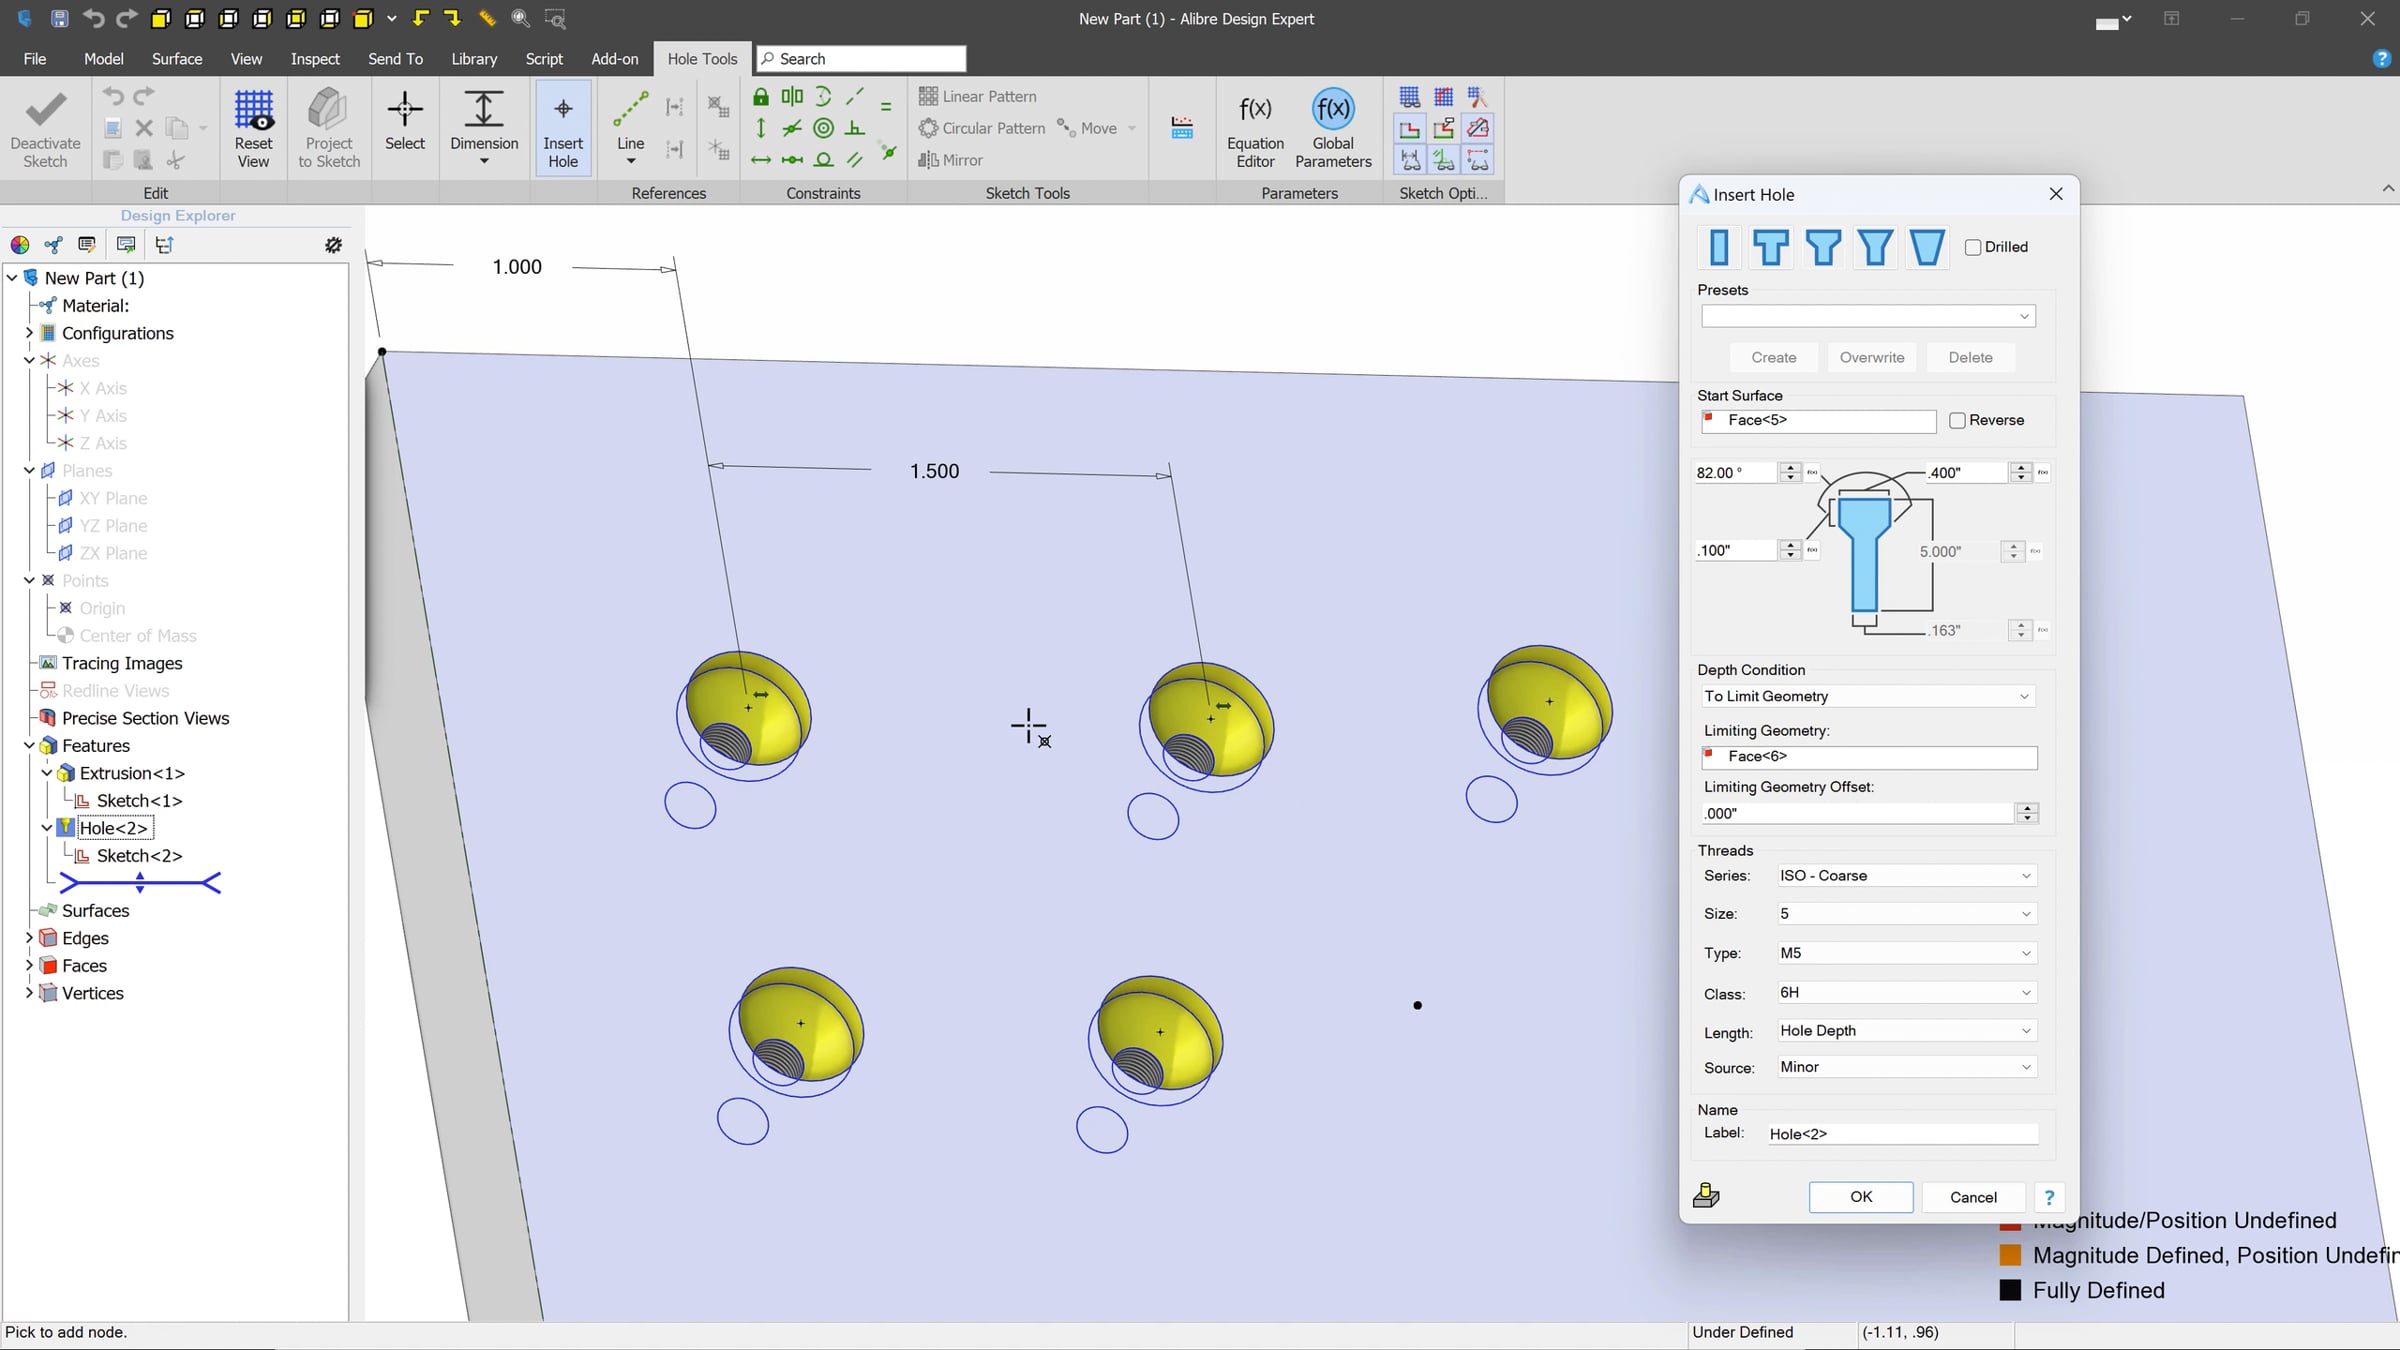Click the Insert Hole tool icon
Screen dimensions: 2400x1350
coord(563,111)
